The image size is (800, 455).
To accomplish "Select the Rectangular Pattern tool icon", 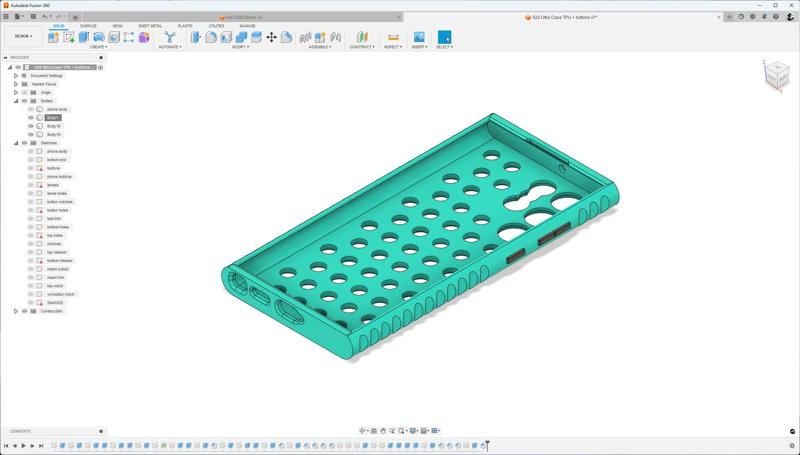I will (129, 37).
